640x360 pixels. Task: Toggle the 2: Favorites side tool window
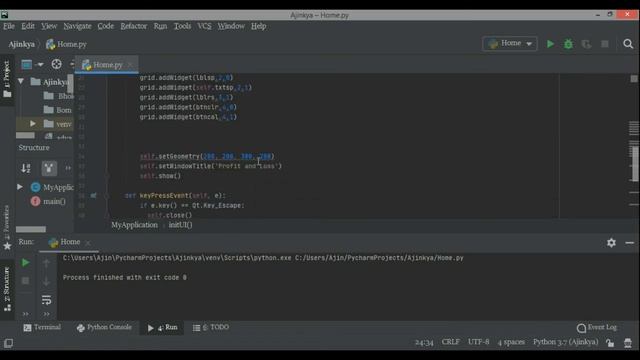(7, 227)
